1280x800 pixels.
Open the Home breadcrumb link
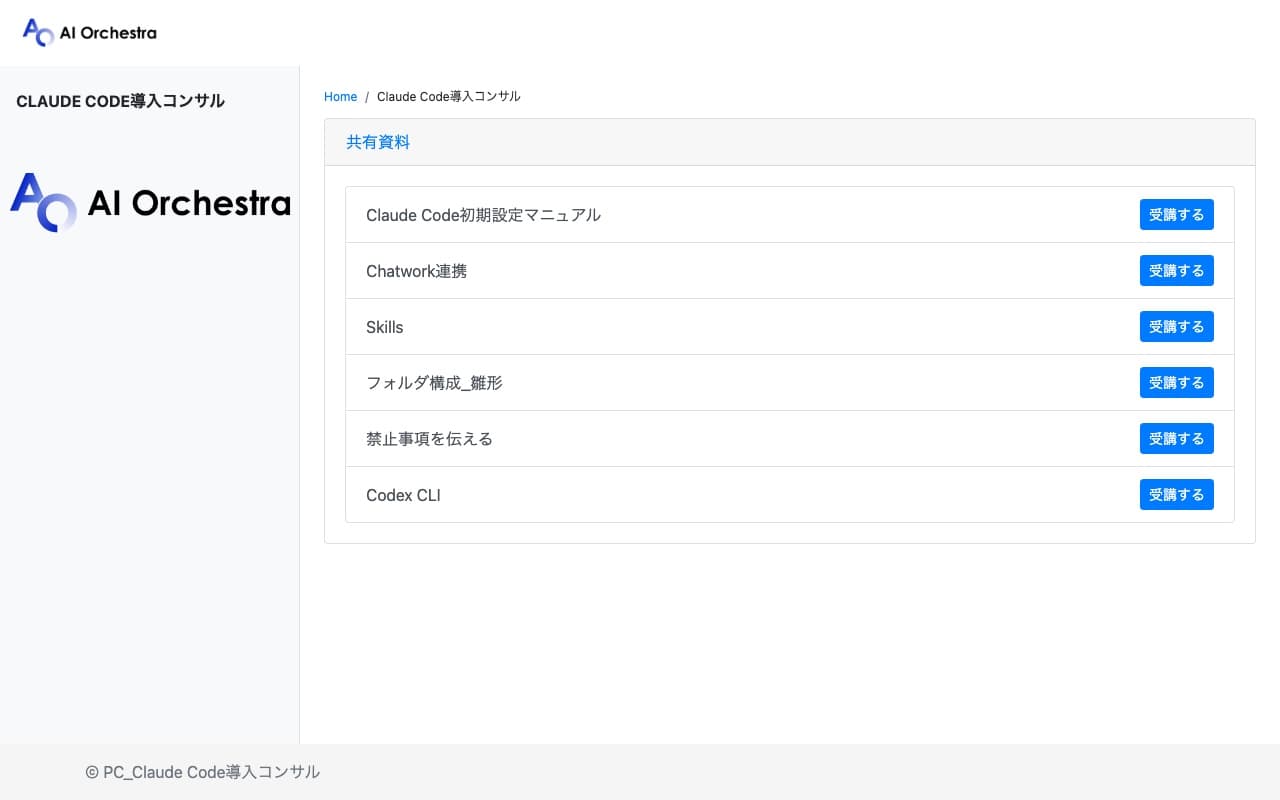click(340, 97)
